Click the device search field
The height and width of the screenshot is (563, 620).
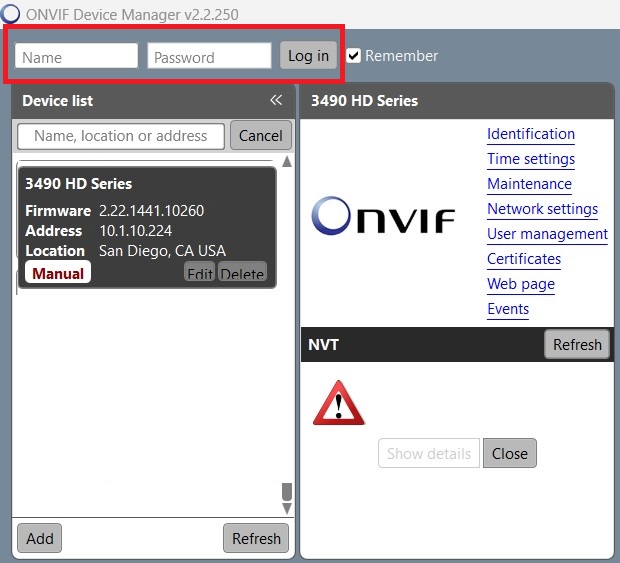(121, 136)
